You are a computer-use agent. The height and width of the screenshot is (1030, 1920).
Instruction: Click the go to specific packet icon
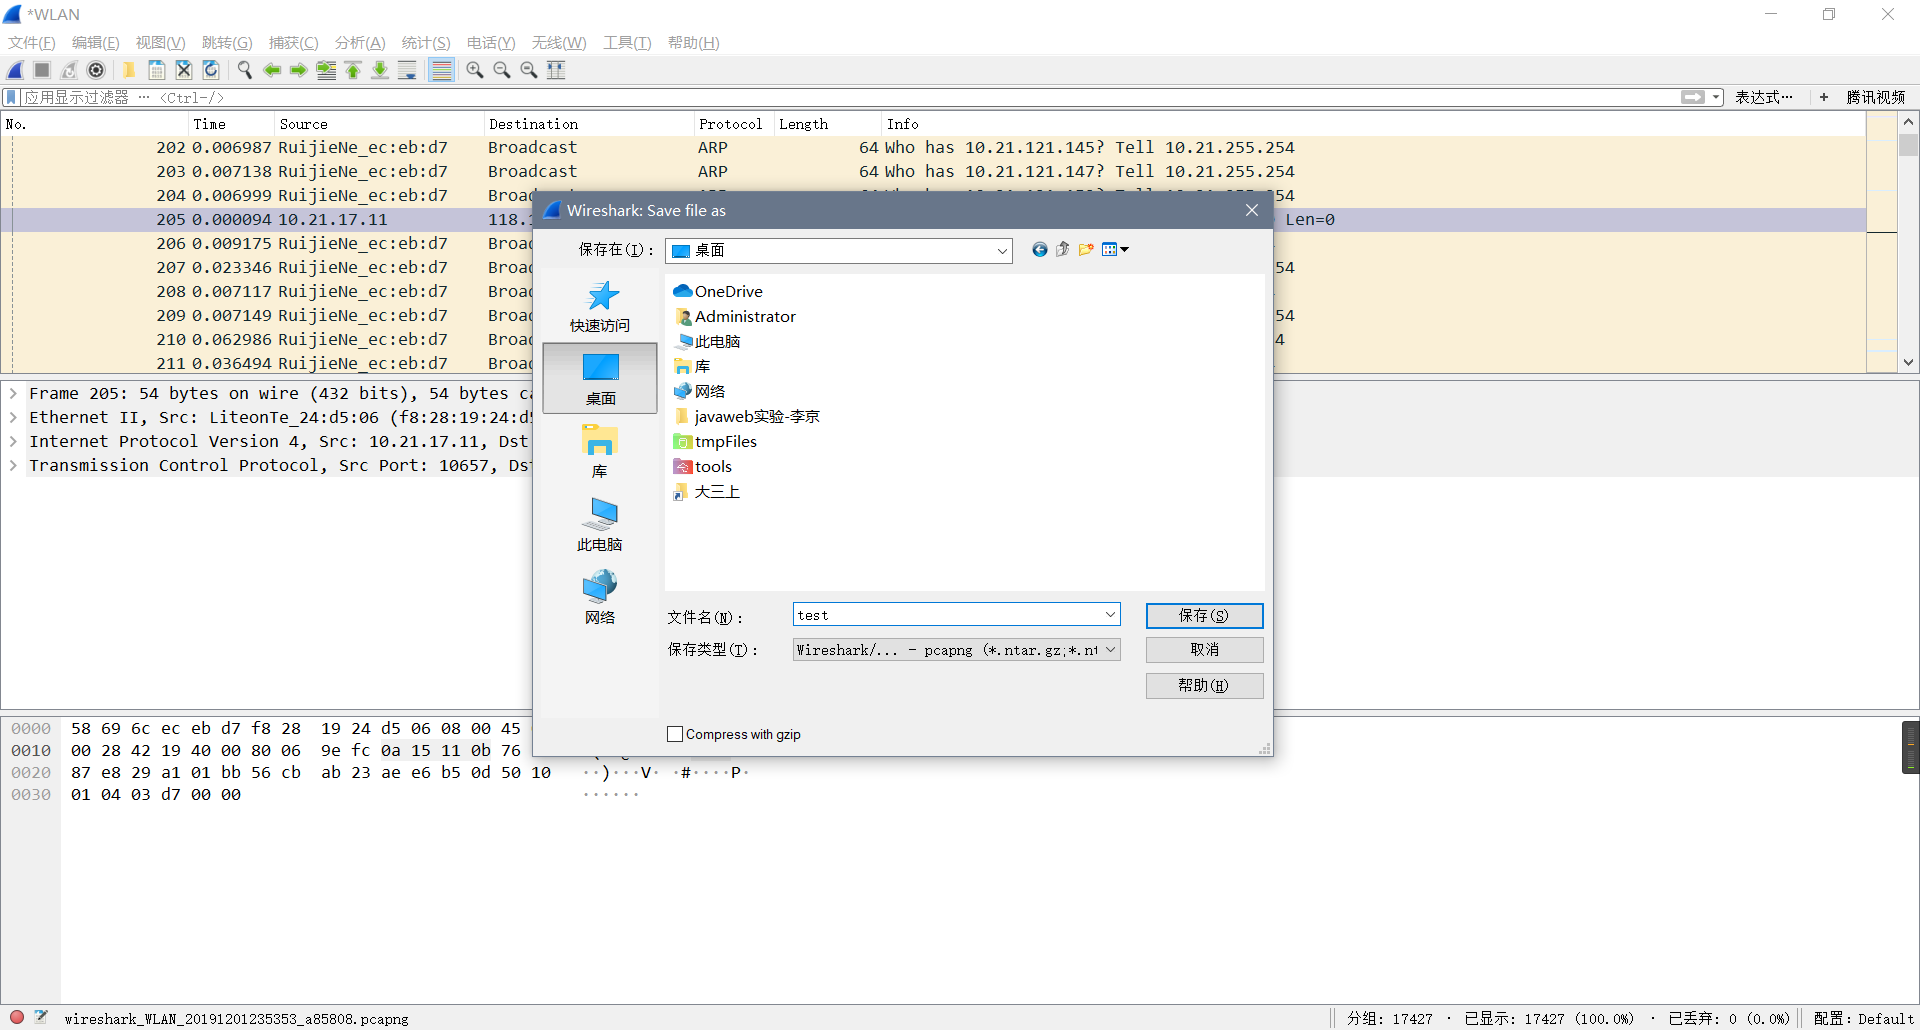[326, 70]
